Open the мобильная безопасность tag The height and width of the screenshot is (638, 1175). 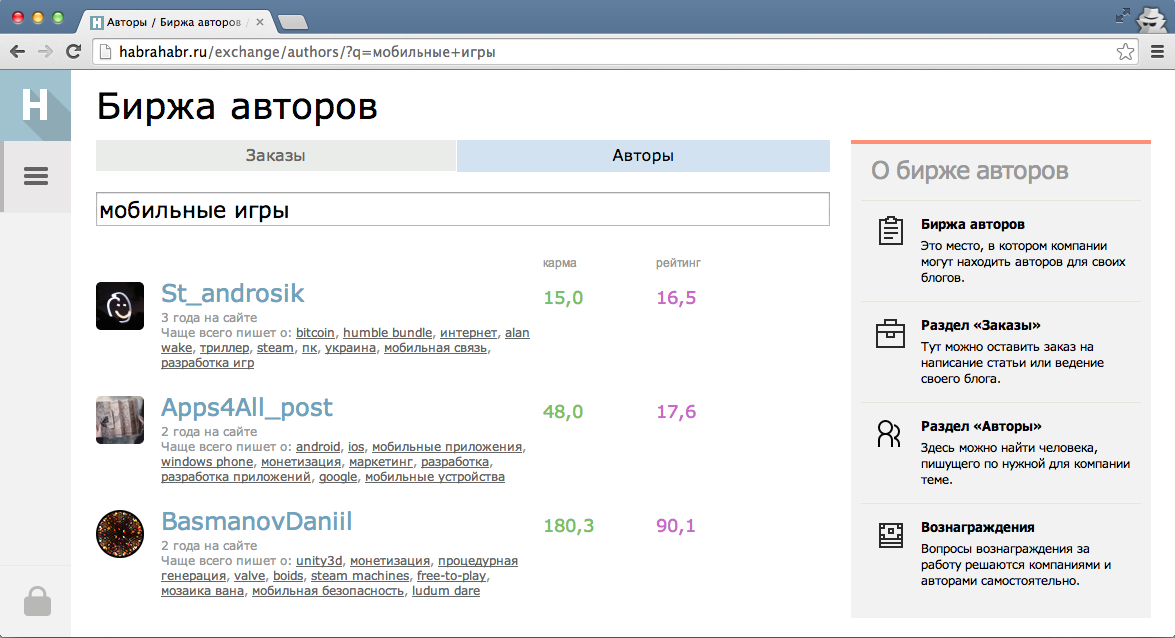click(x=327, y=591)
